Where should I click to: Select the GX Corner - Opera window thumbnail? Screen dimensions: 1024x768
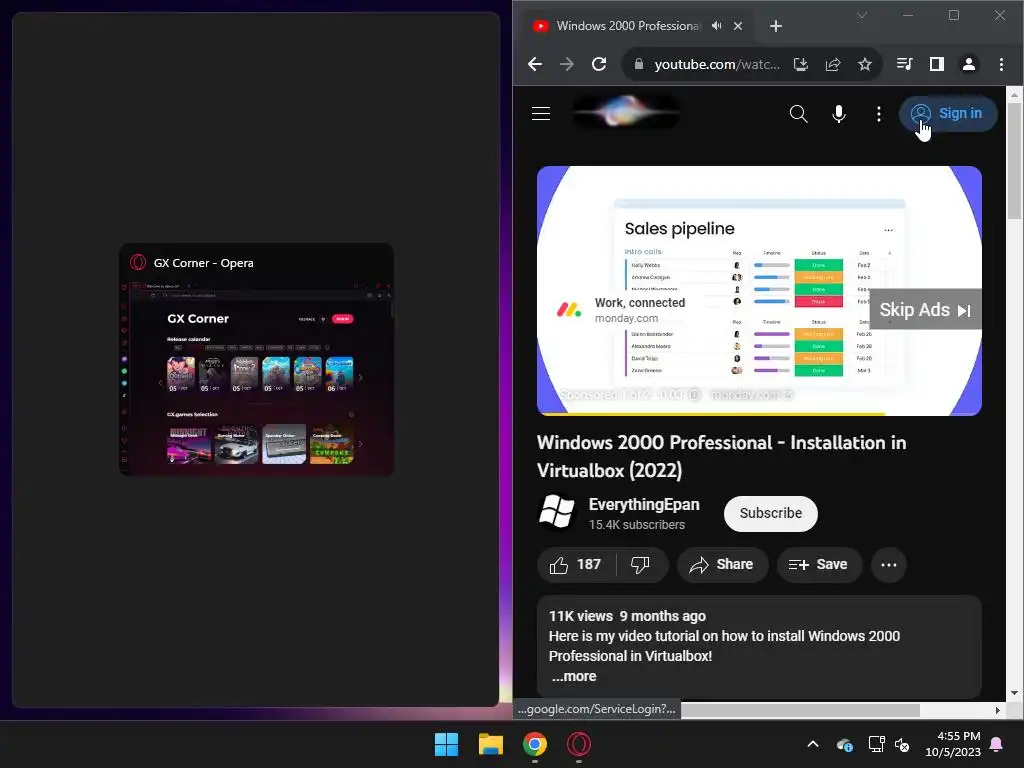(x=257, y=359)
